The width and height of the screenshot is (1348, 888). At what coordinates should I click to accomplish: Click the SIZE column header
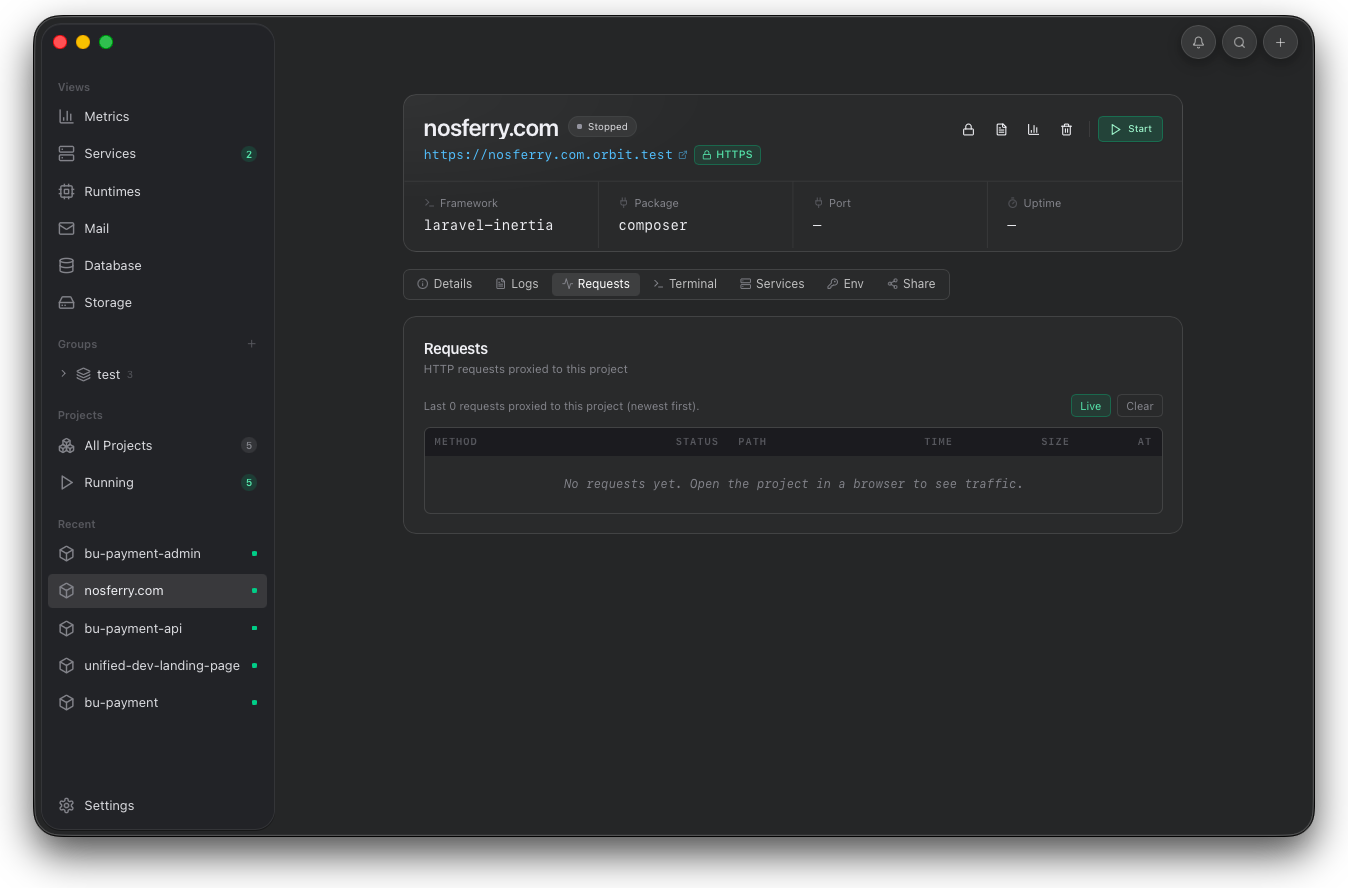1055,442
